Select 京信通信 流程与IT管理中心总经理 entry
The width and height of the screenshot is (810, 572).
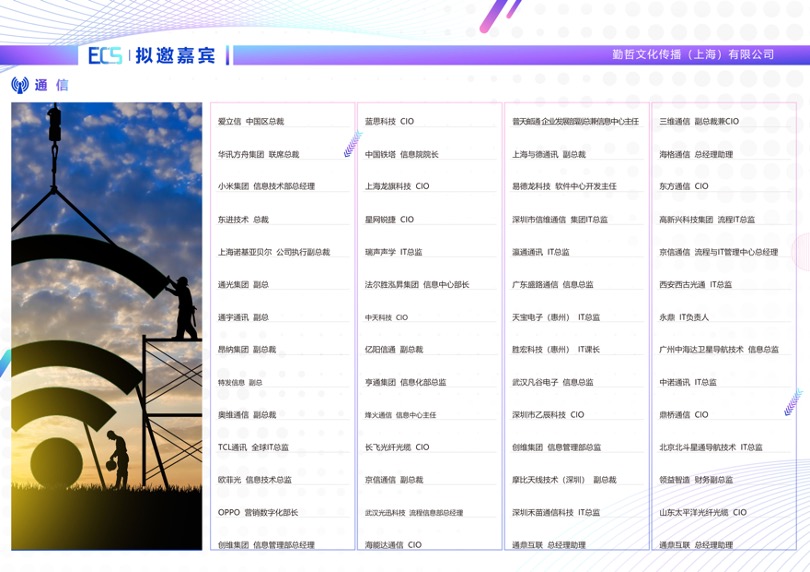coord(719,252)
